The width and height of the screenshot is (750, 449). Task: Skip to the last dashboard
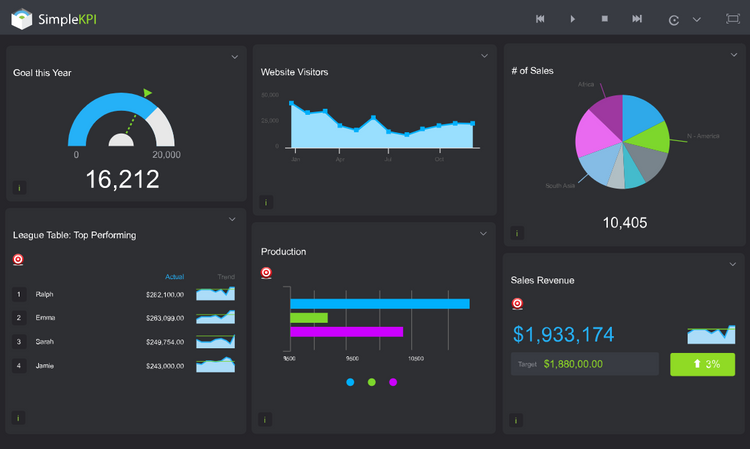[x=637, y=19]
